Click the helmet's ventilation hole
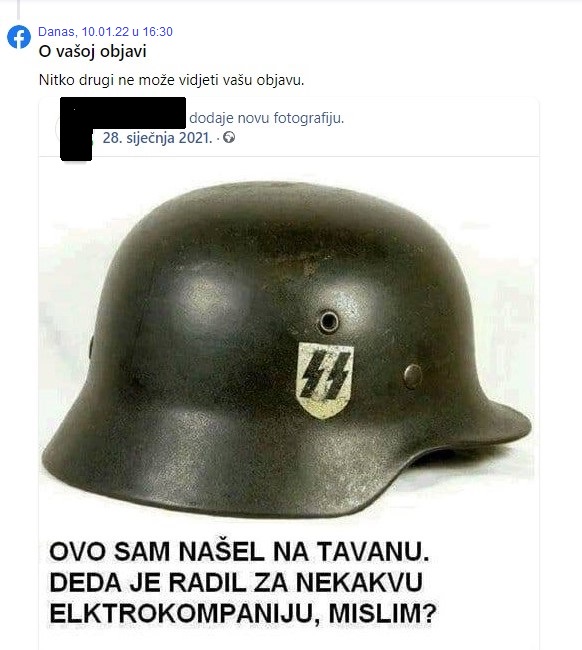The width and height of the screenshot is (582, 650). pos(329,321)
